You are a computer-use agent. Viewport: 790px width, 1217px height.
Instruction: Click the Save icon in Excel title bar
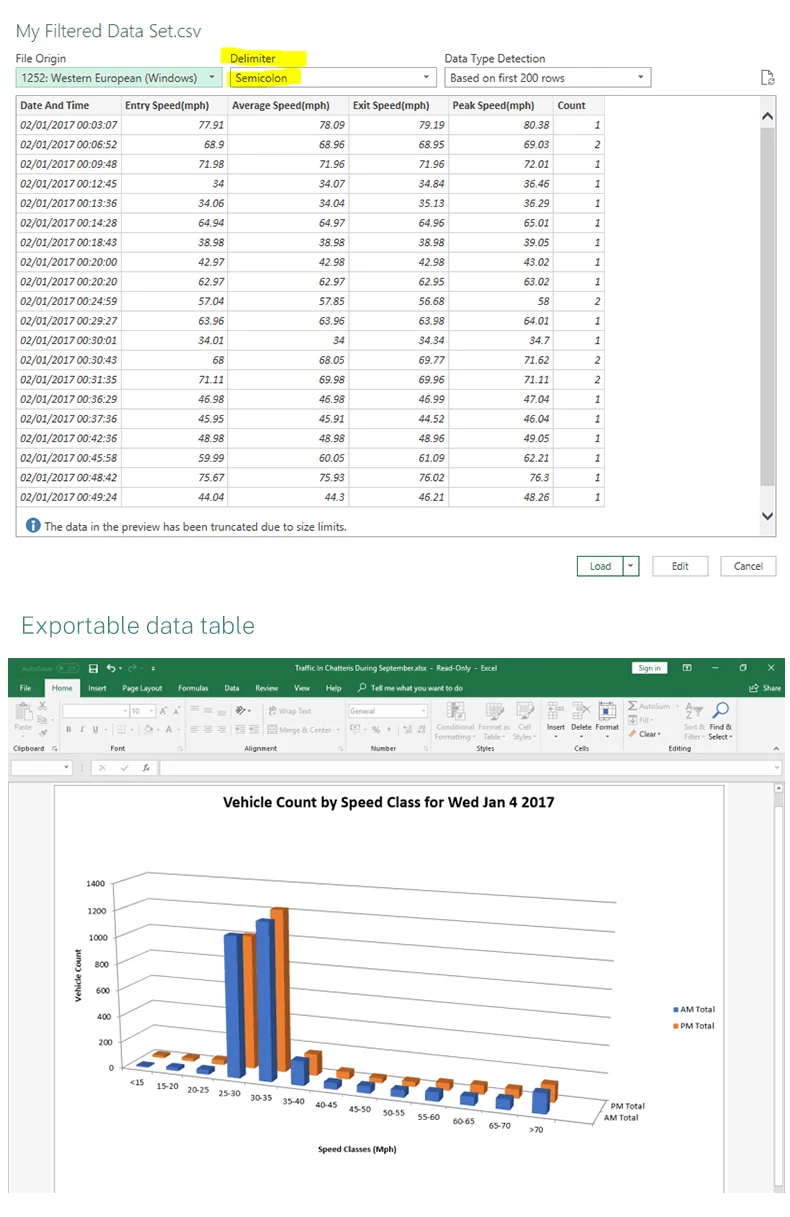click(93, 668)
